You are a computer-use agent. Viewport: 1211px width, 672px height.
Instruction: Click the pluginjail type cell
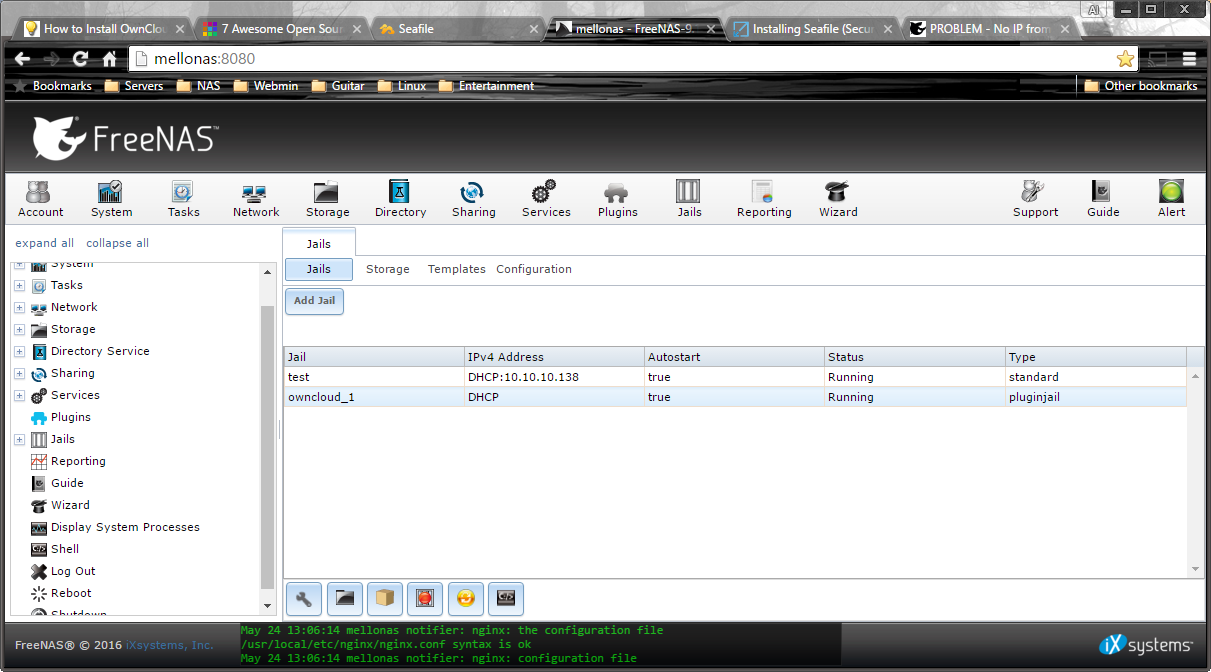point(1096,397)
